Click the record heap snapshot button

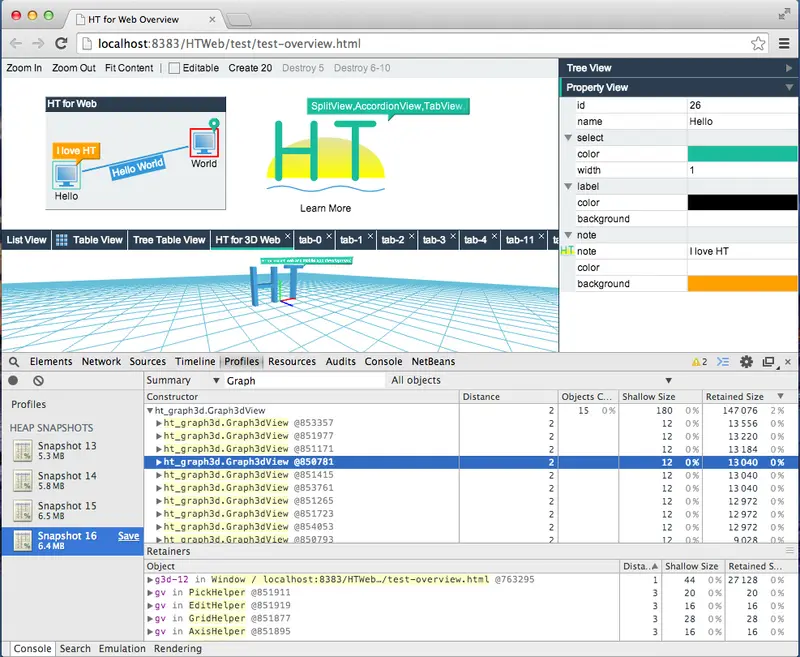click(x=14, y=381)
